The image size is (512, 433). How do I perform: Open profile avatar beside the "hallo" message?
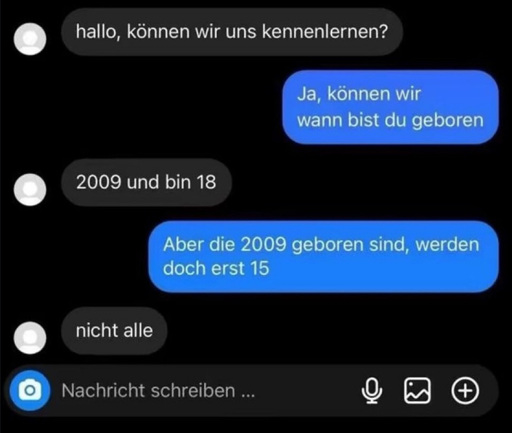30,39
